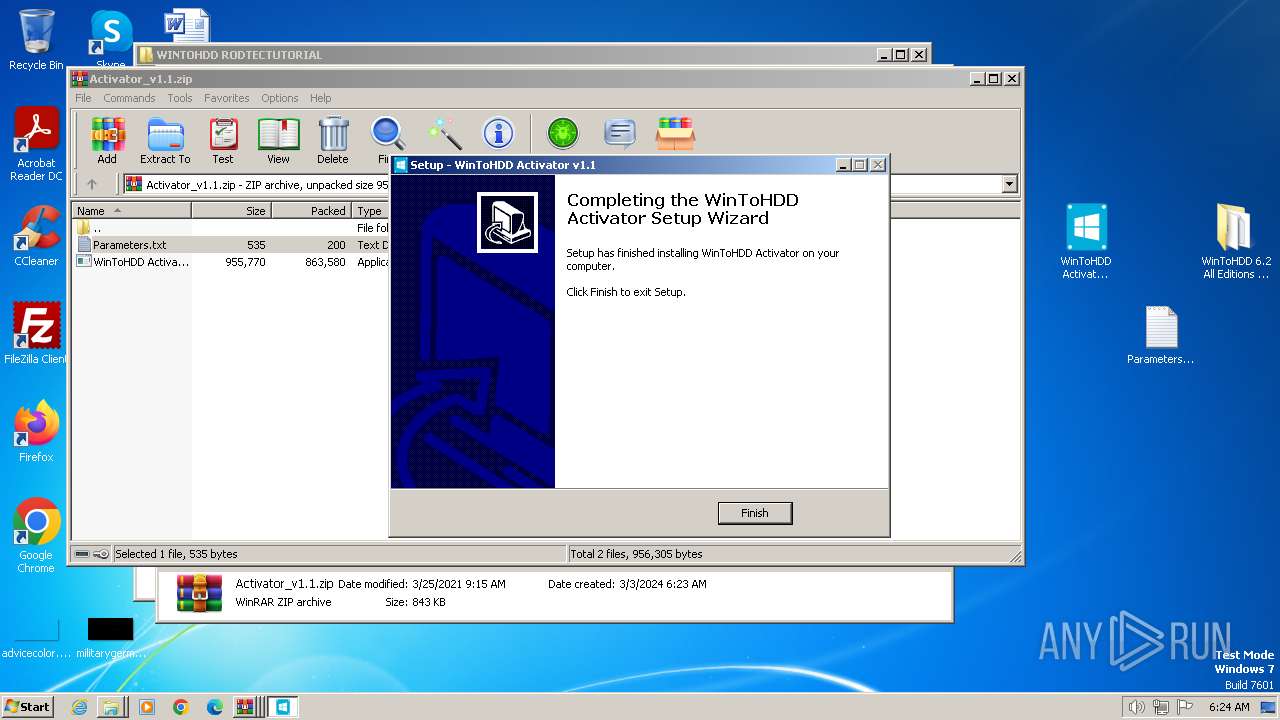Screen dimensions: 1280x720
Task: Click Activator_v1.1.zip archive icon in details pane
Action: 199,592
